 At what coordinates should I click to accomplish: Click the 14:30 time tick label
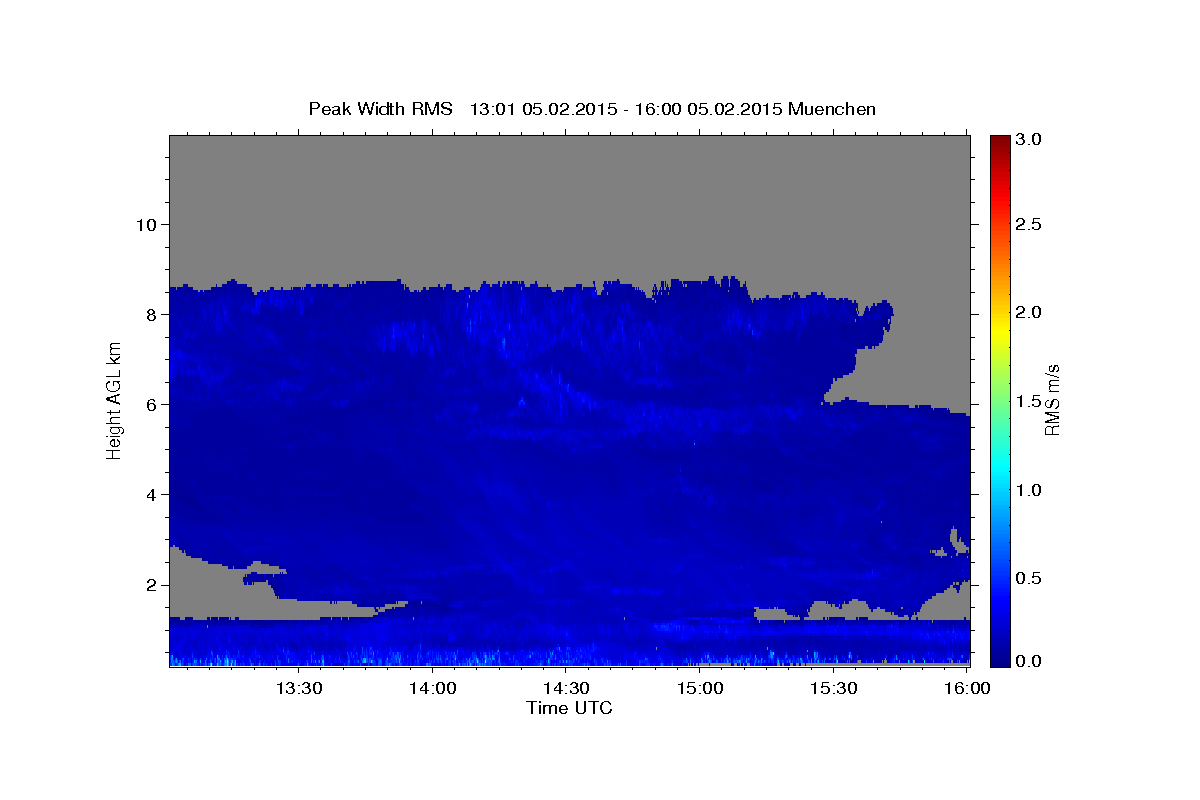567,689
